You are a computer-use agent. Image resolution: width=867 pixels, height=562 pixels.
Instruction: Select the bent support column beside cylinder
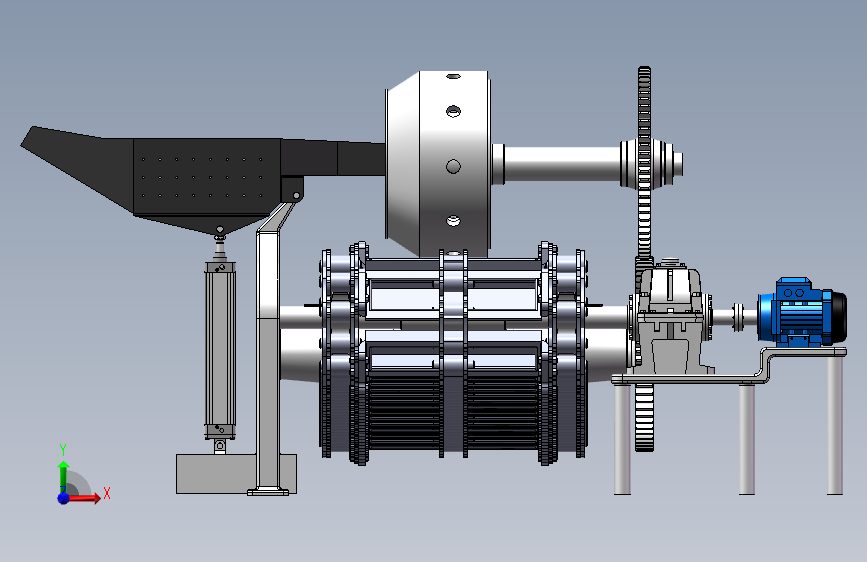[269, 354]
